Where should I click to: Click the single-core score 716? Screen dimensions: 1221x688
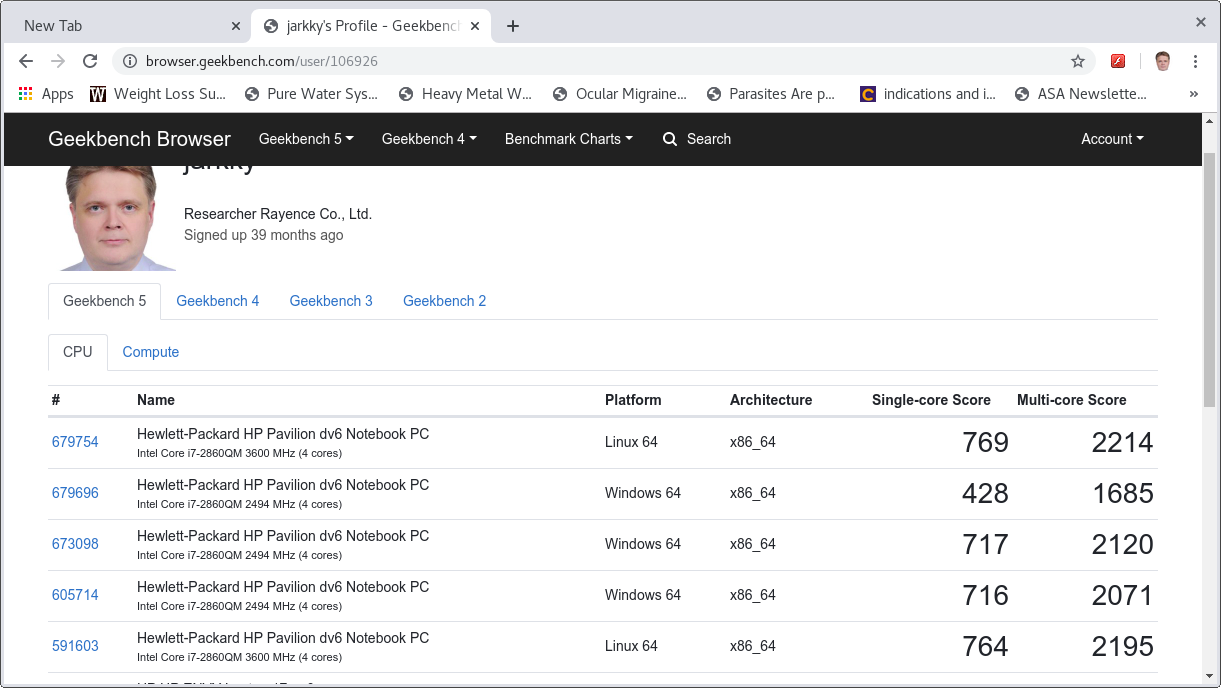click(985, 596)
